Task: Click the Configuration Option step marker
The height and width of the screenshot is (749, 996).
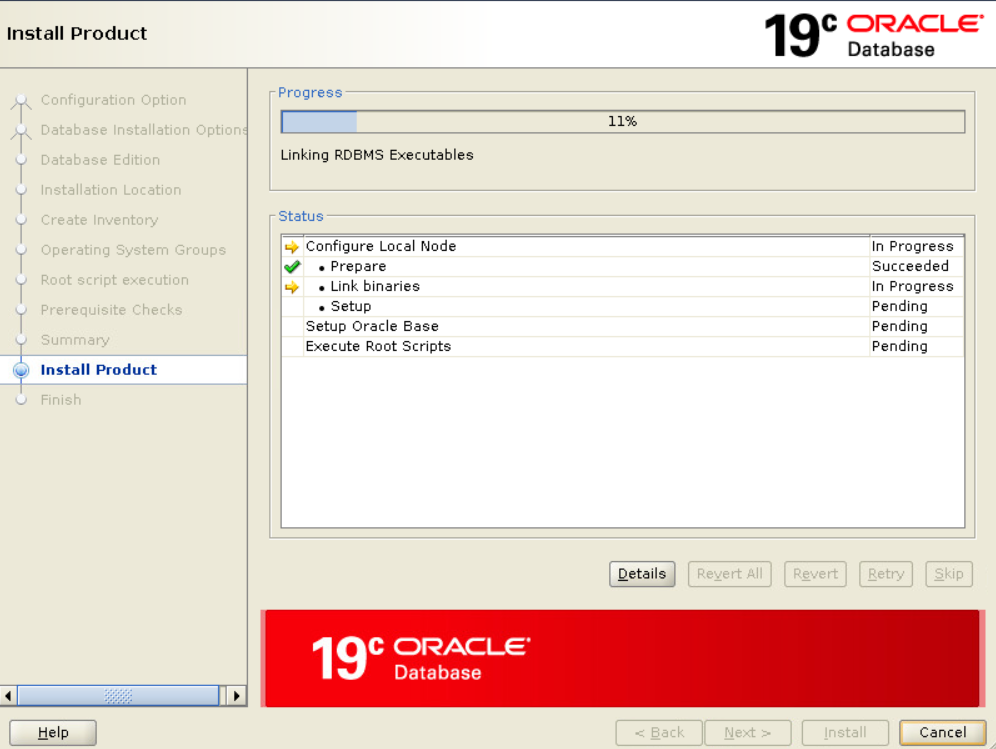Action: [x=21, y=100]
